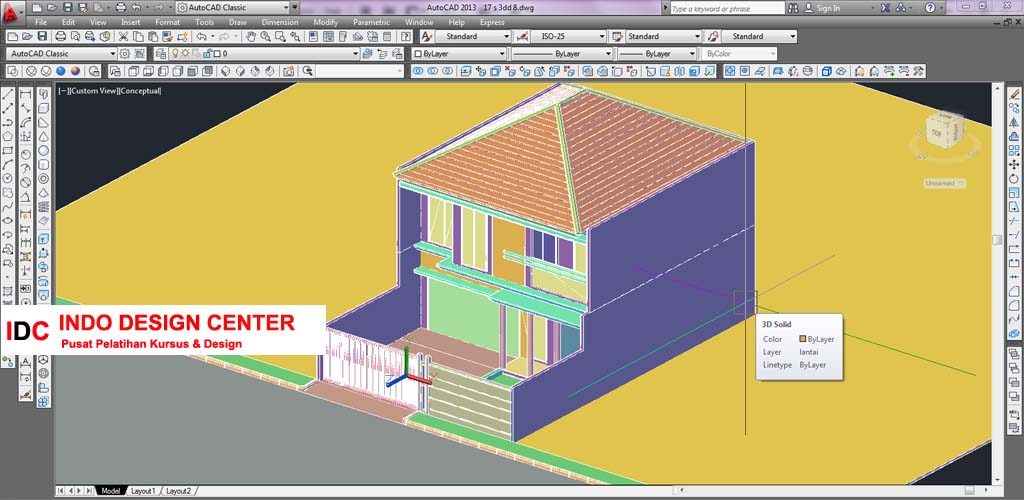Image resolution: width=1024 pixels, height=500 pixels.
Task: Open Layer Properties Manager icon
Action: [x=159, y=54]
